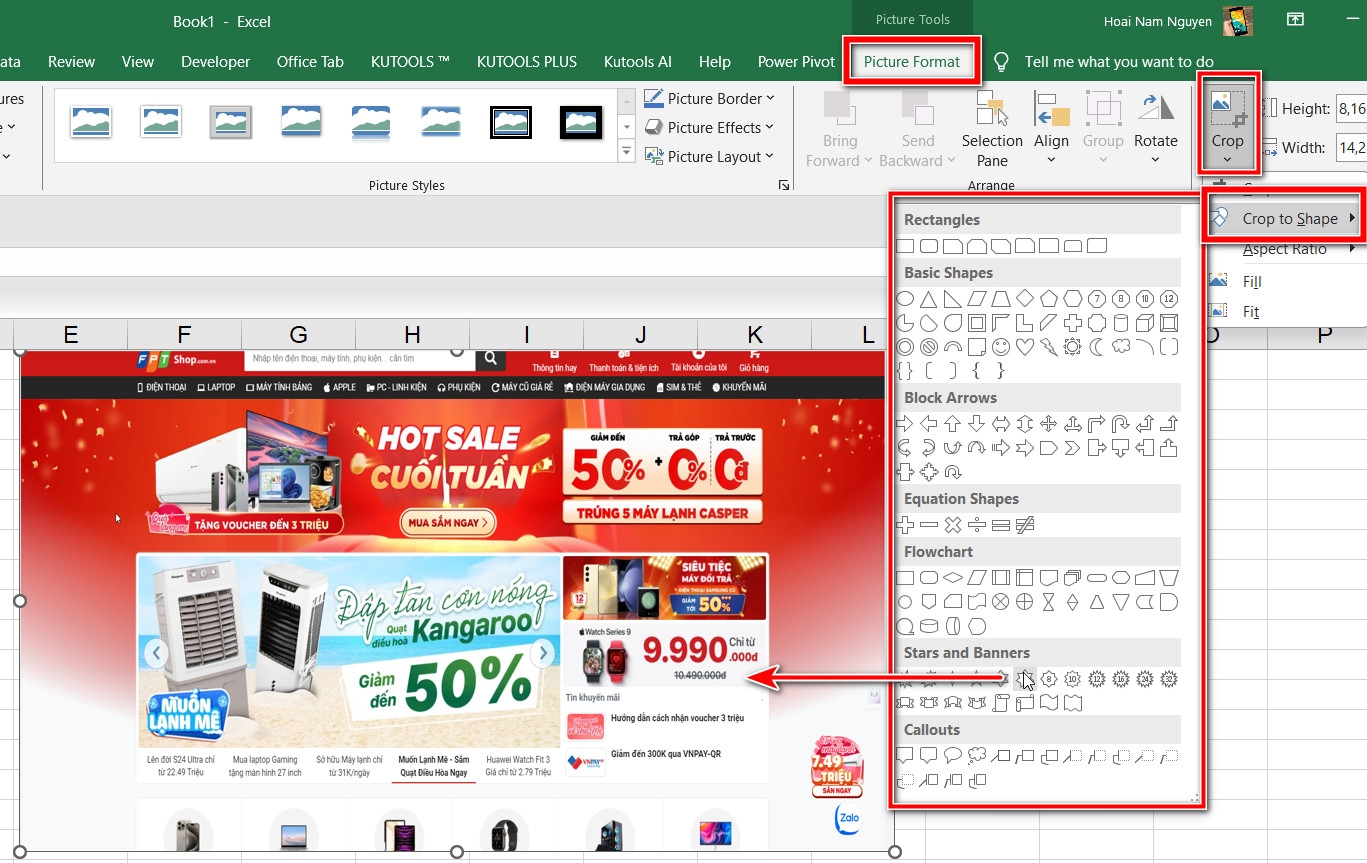Select the Smiley Face shape
The image size is (1367, 863).
pos(1001,347)
